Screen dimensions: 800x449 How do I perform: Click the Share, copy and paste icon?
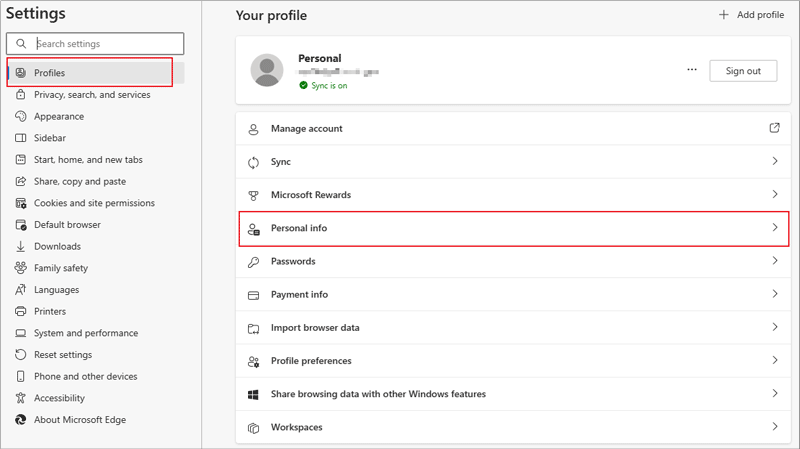pos(20,181)
